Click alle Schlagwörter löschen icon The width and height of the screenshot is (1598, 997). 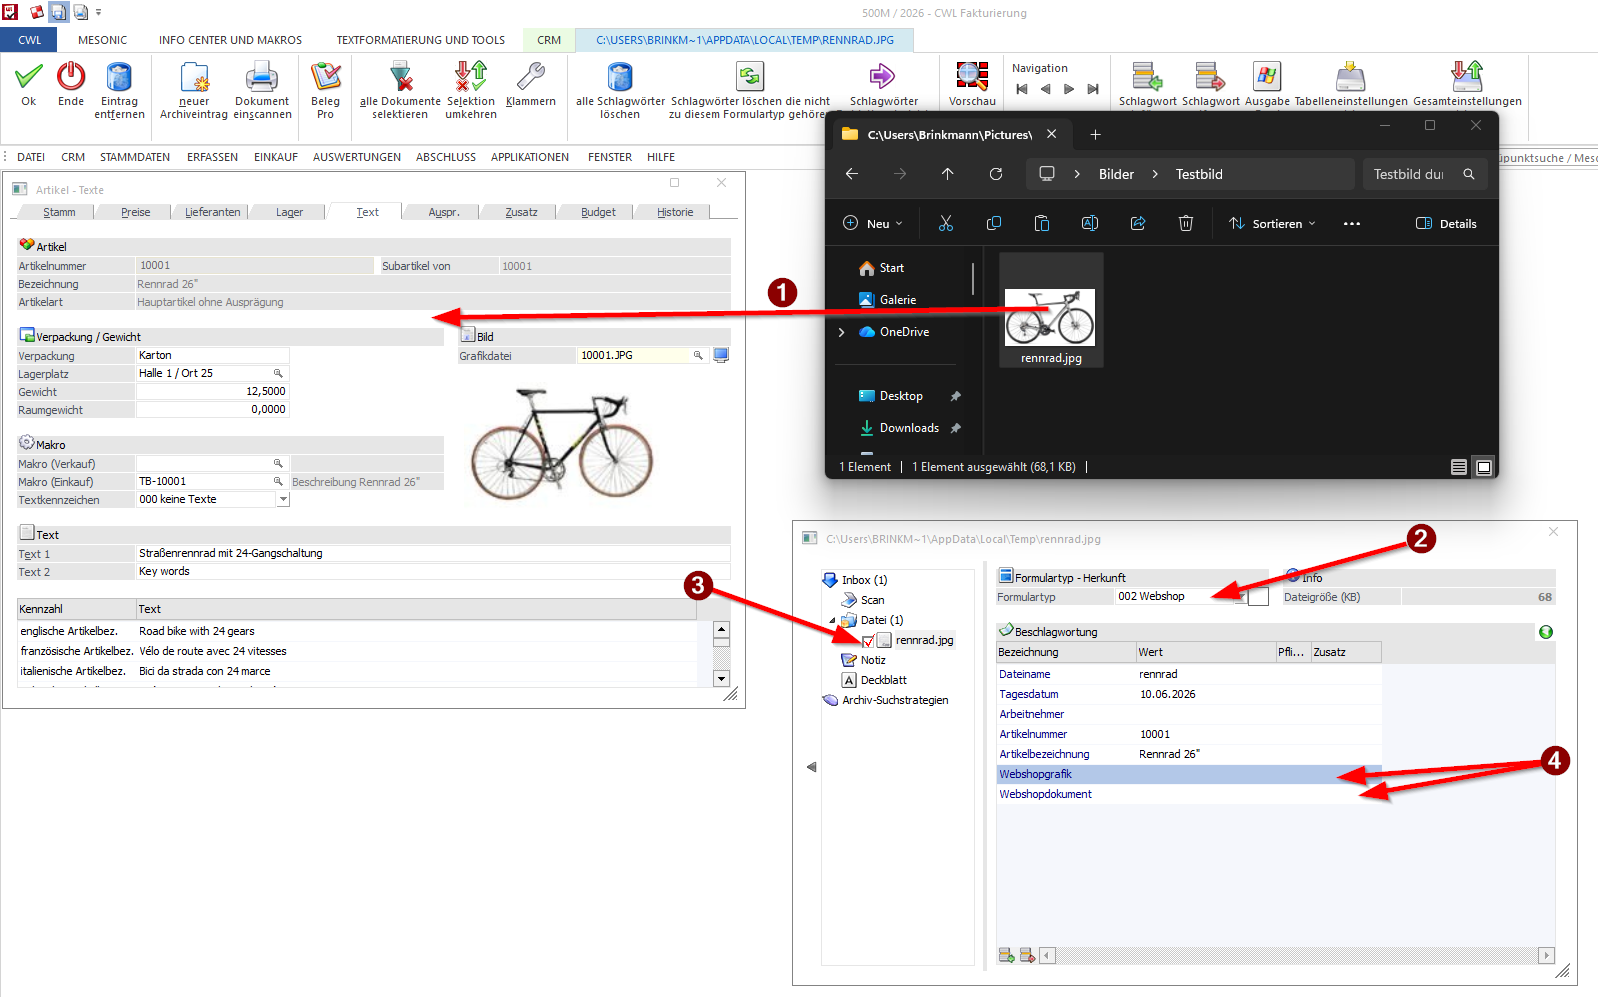[620, 77]
